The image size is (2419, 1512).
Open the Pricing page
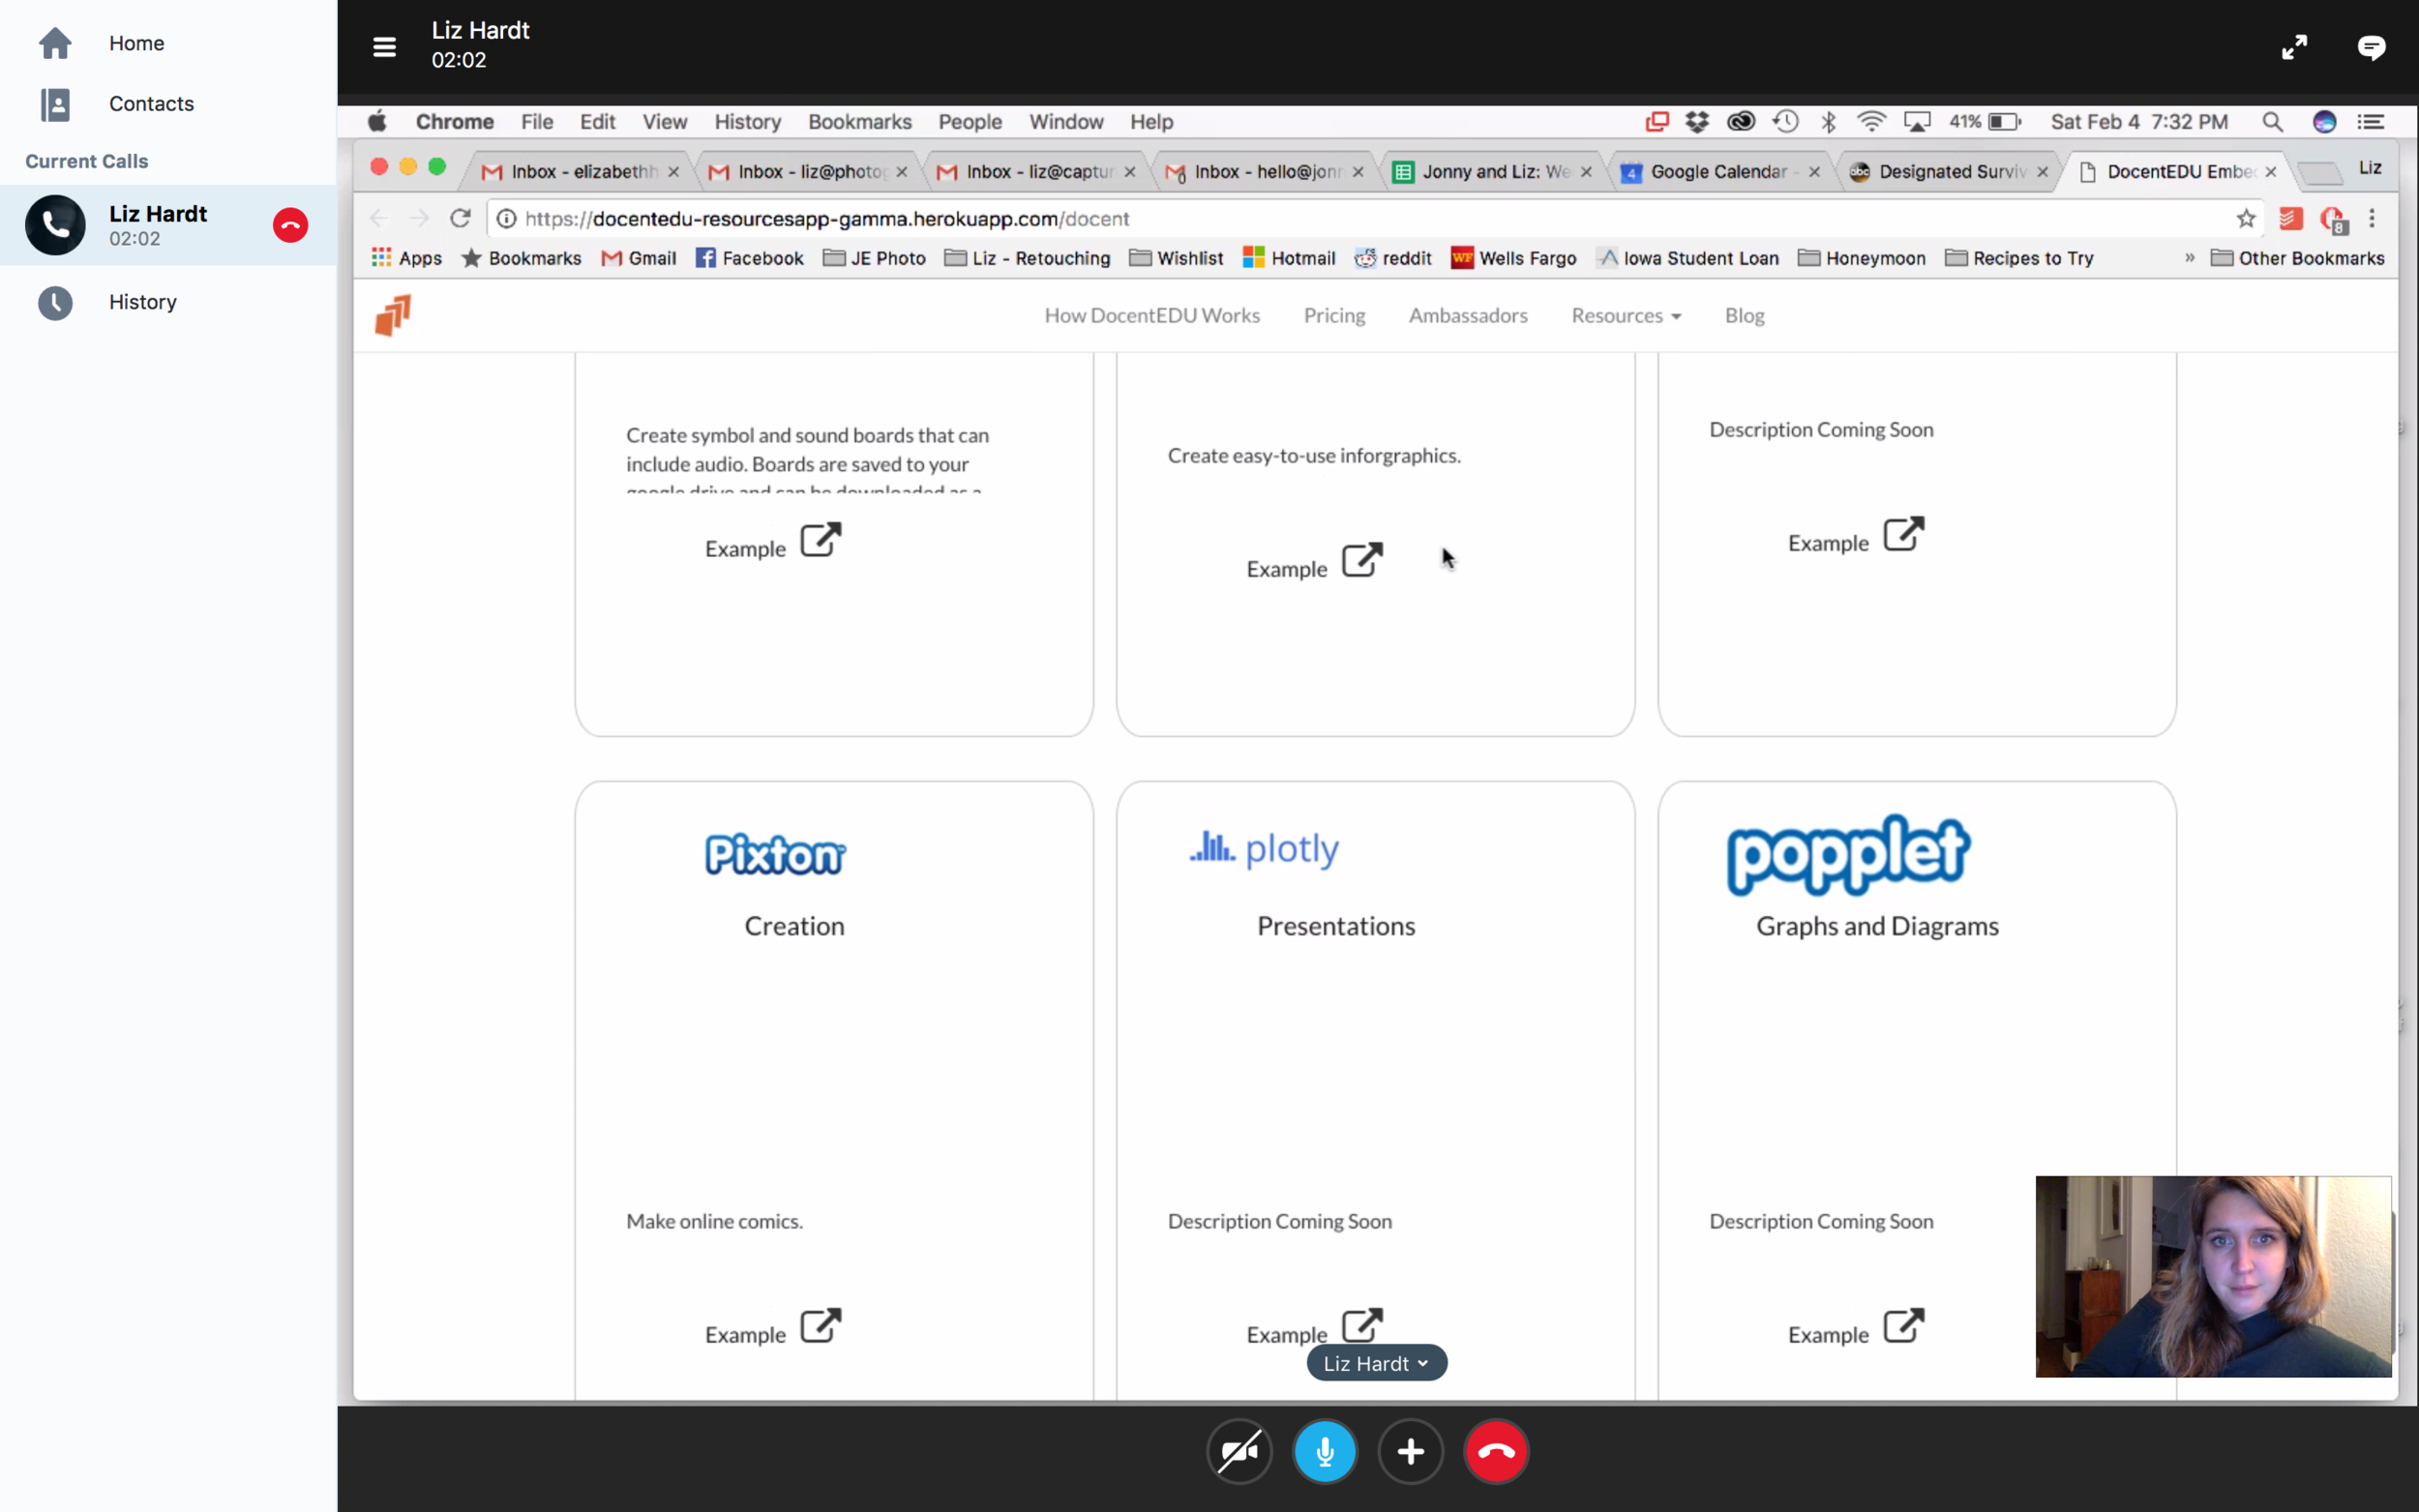(x=1334, y=315)
